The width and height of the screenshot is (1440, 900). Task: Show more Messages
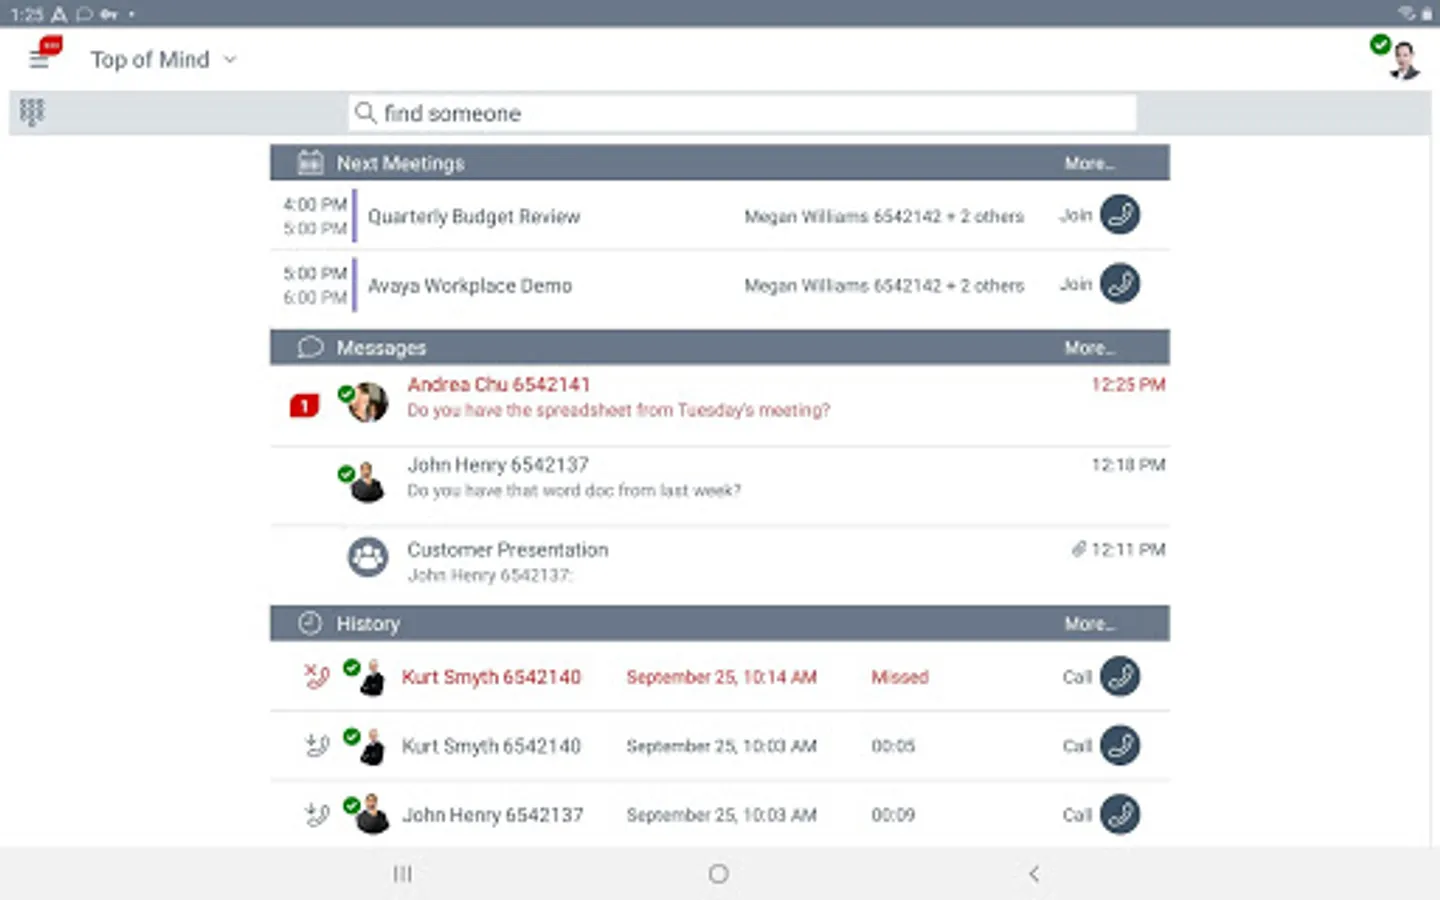pos(1090,348)
